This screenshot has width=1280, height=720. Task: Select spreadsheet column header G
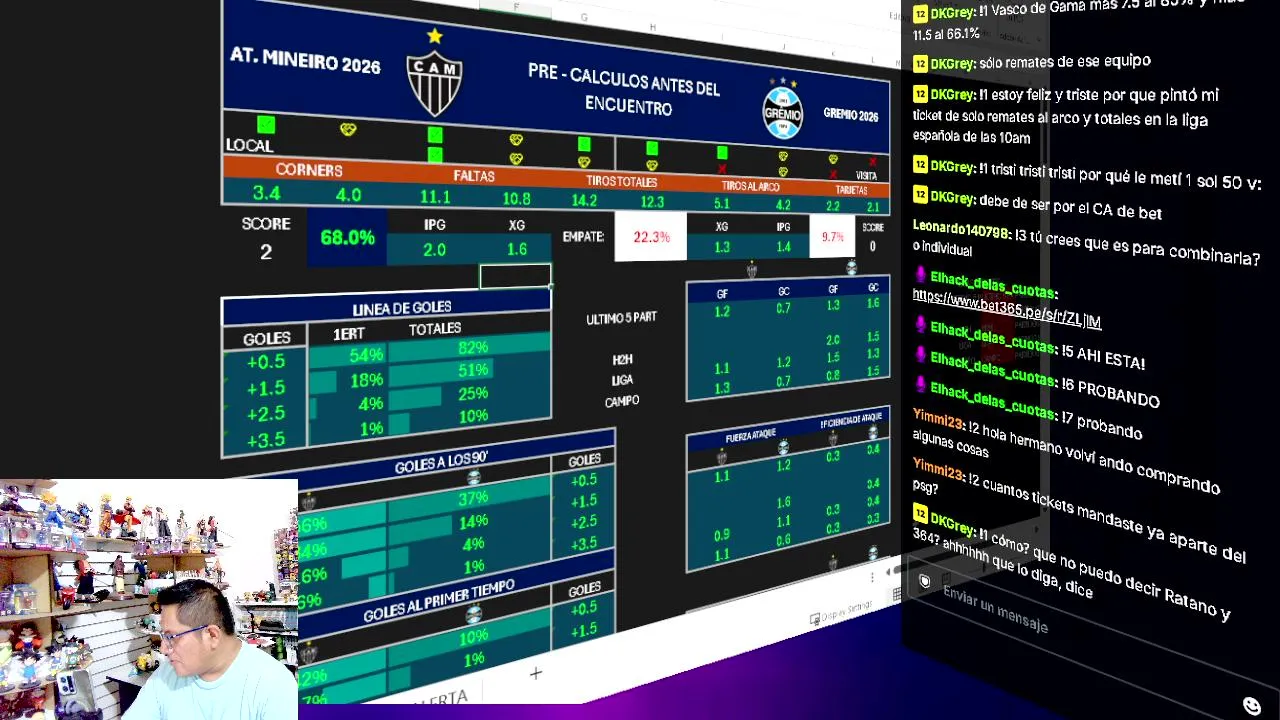[584, 17]
